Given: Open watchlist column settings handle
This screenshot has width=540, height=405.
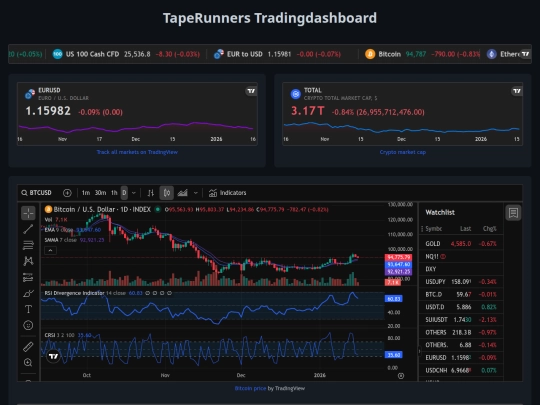Looking at the screenshot, I should click(422, 229).
